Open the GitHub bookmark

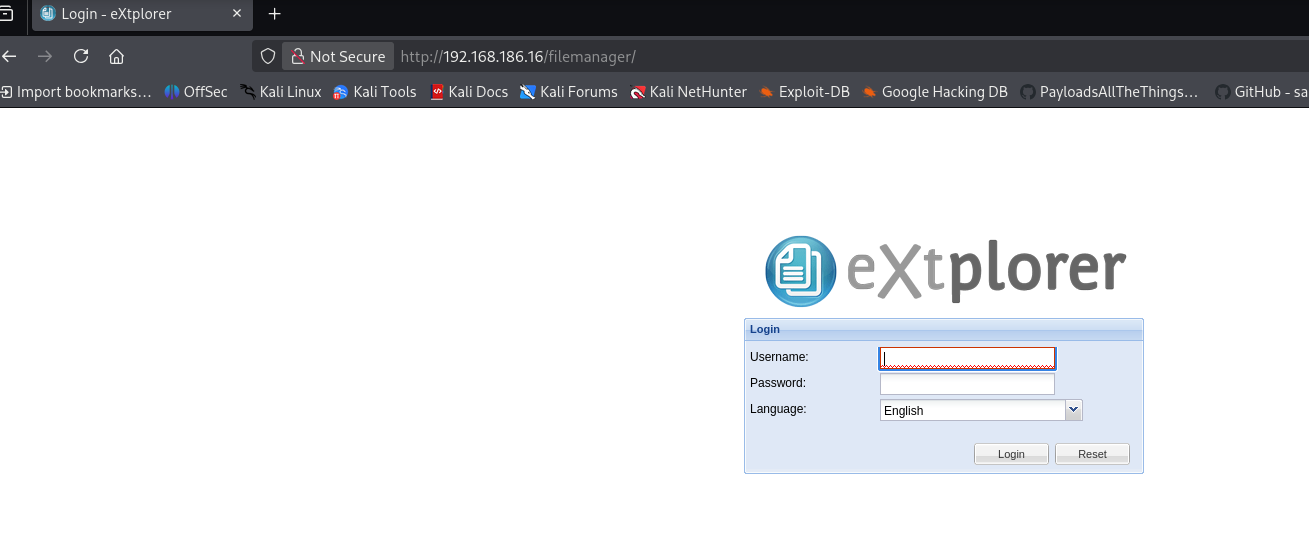(x=1262, y=92)
